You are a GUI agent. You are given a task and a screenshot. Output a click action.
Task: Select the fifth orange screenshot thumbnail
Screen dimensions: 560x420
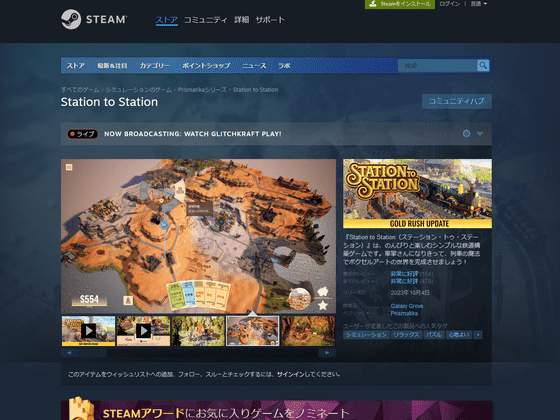(x=308, y=331)
